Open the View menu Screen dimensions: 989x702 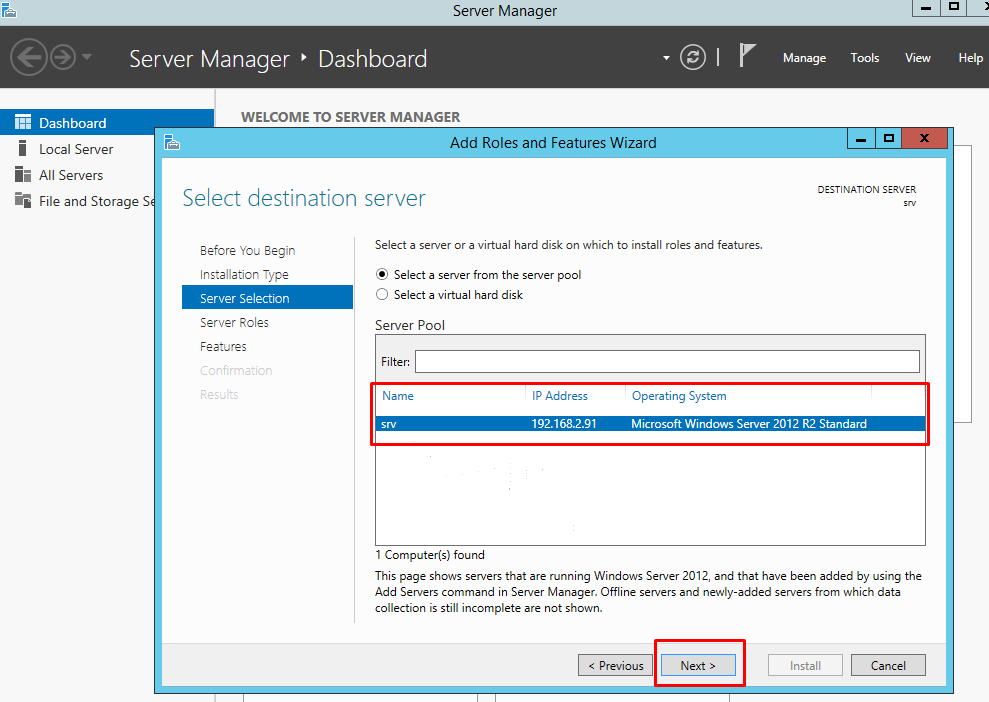pos(917,58)
